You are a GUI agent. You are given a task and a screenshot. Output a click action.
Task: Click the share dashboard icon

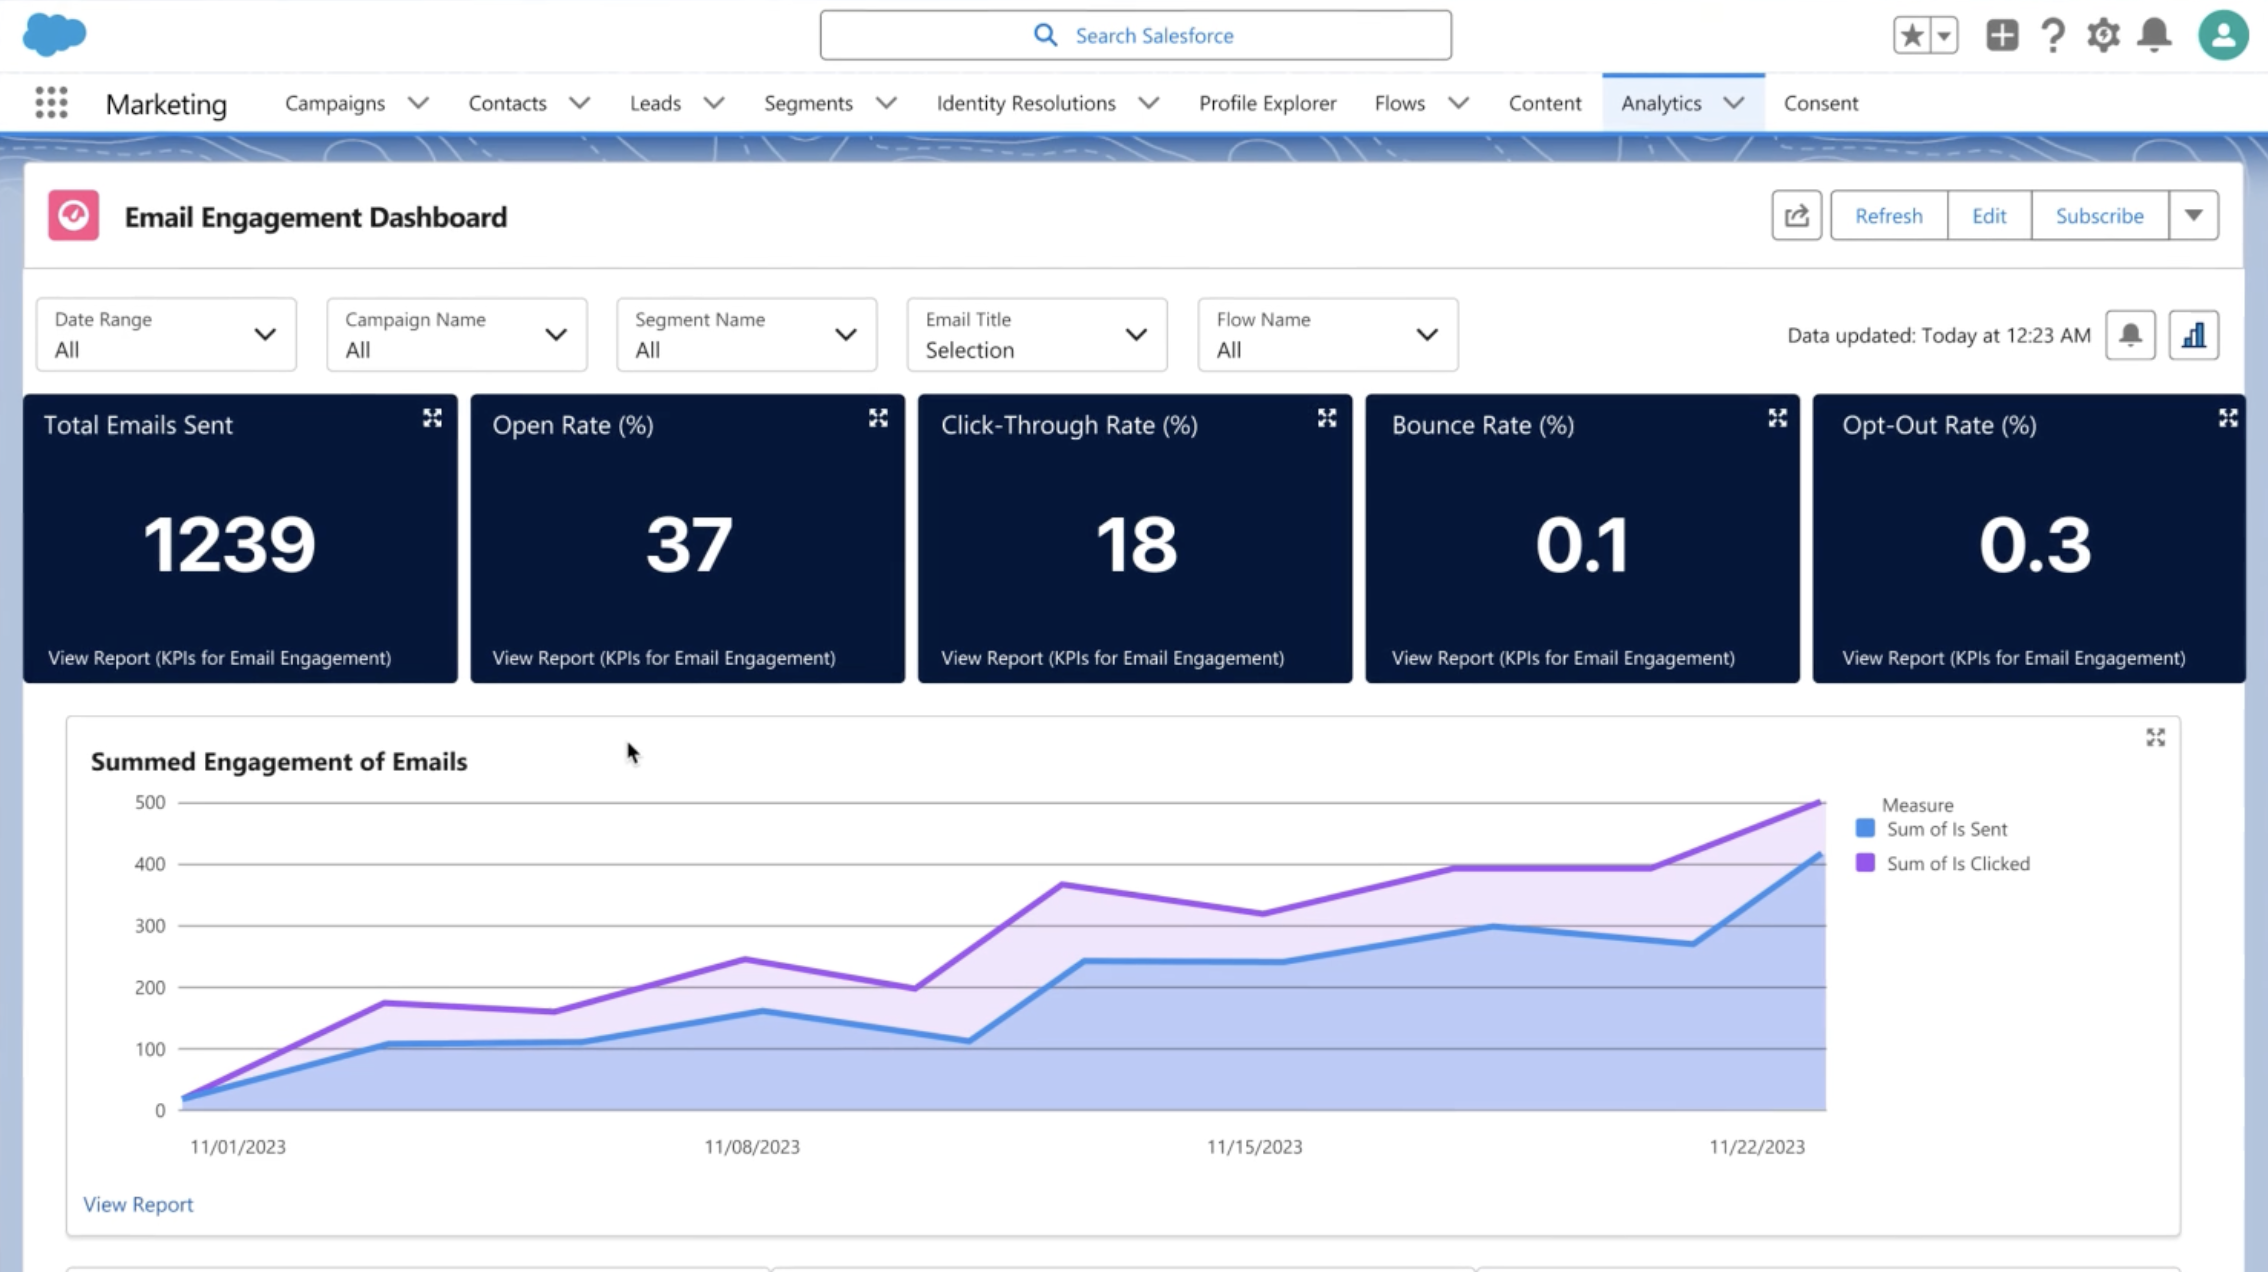tap(1796, 215)
